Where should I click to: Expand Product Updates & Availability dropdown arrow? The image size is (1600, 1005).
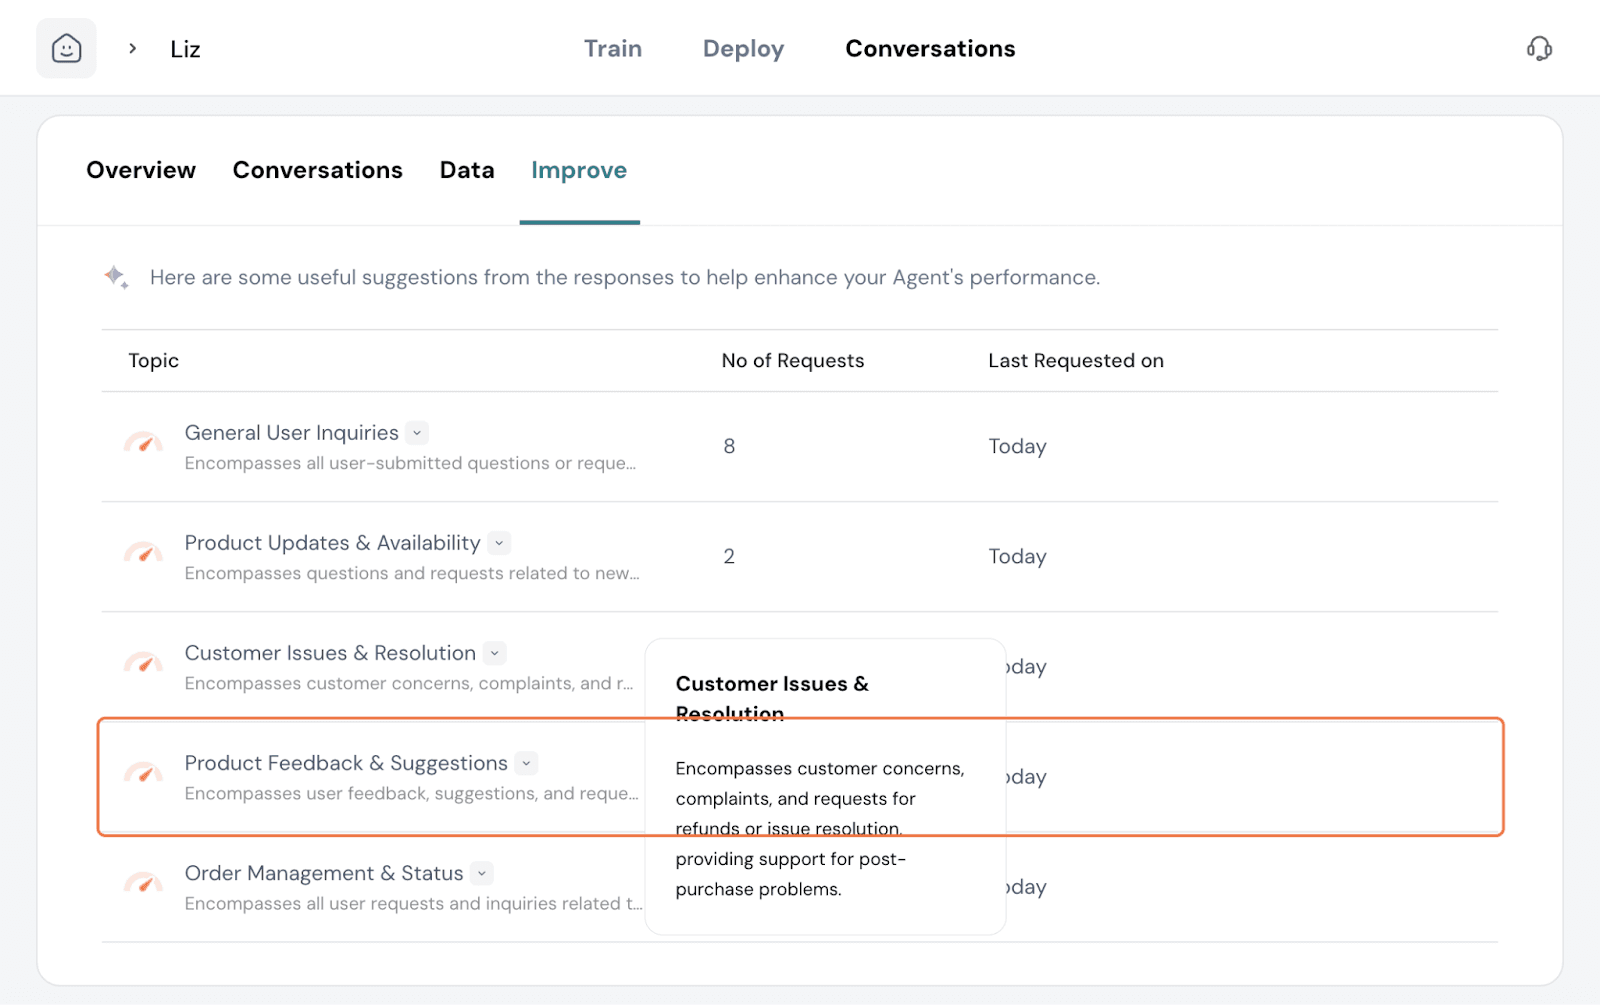click(x=499, y=543)
